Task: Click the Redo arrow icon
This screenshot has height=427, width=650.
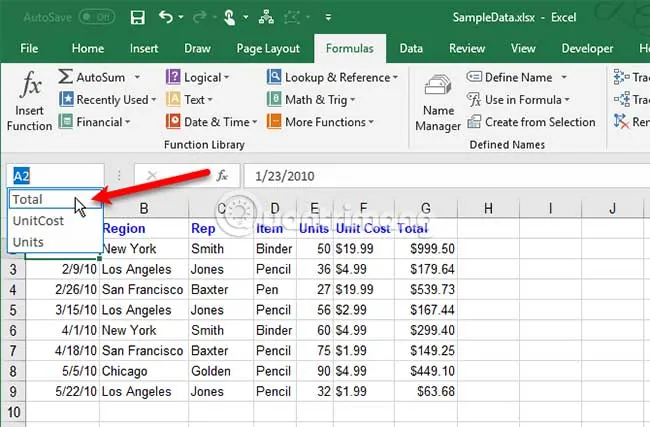Action: (x=200, y=17)
